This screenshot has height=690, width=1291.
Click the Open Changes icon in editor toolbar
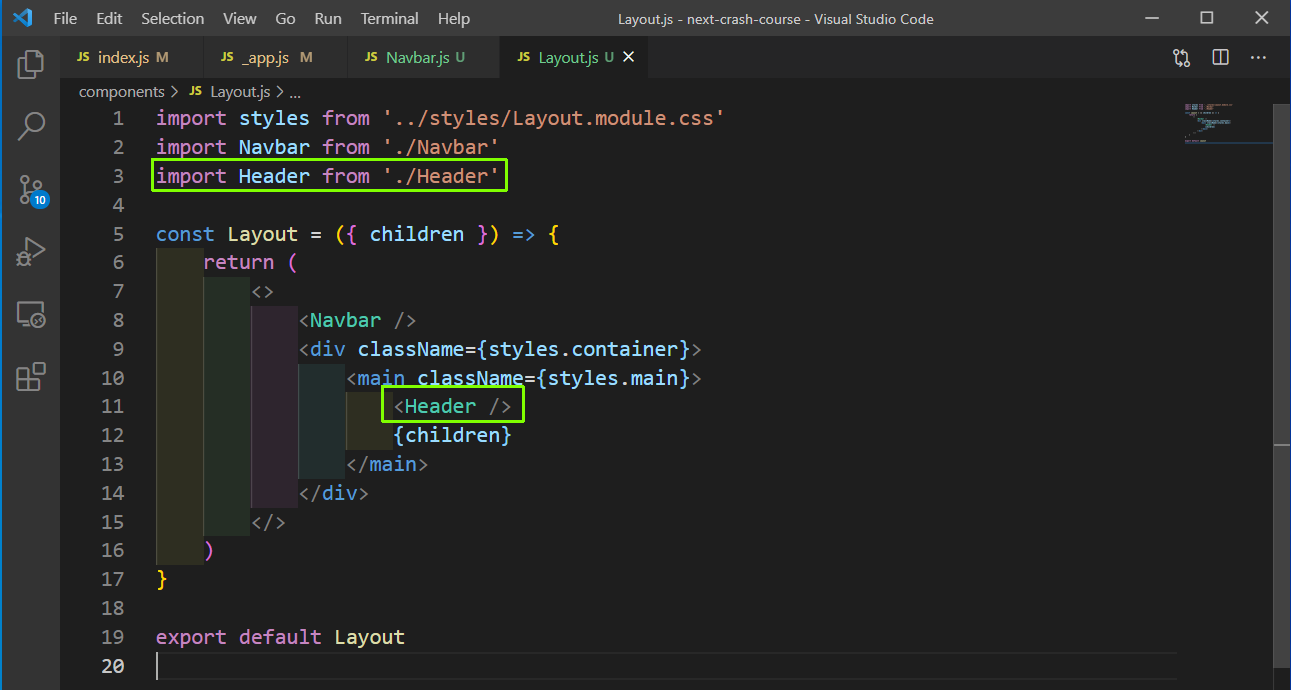click(1182, 58)
